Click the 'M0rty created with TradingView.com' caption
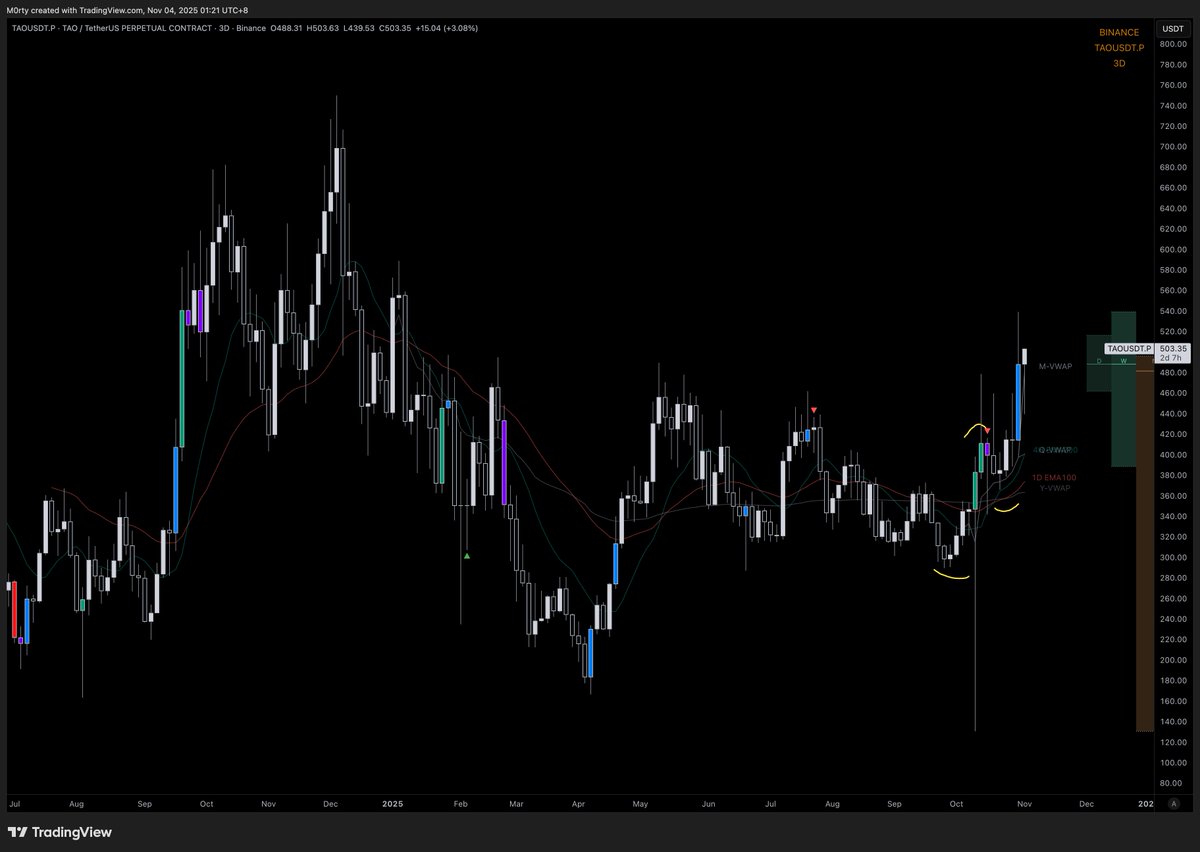 [126, 10]
